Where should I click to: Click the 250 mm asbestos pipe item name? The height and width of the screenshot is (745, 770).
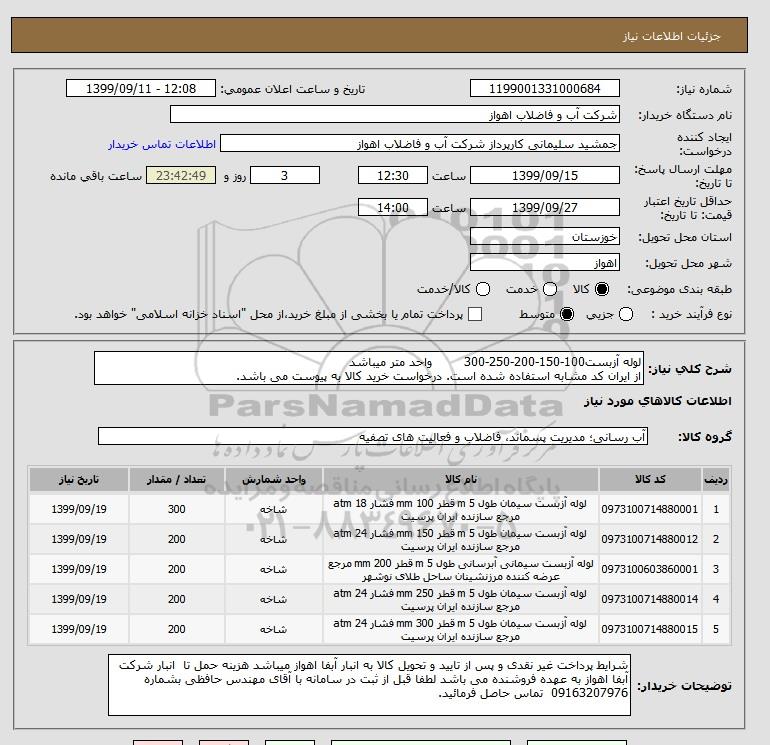pos(460,600)
